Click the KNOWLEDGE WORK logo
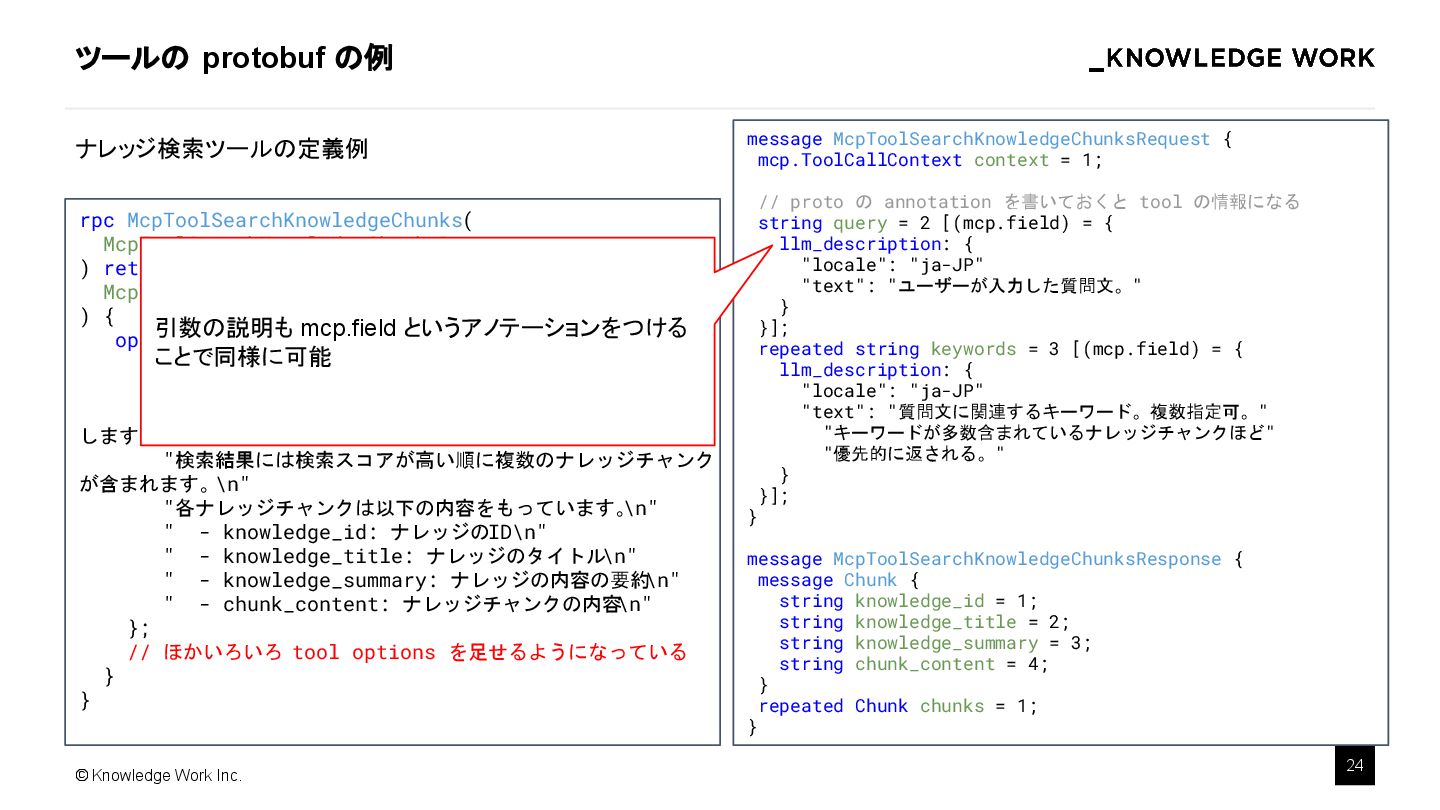Viewport: 1440px width, 810px height. click(1231, 59)
